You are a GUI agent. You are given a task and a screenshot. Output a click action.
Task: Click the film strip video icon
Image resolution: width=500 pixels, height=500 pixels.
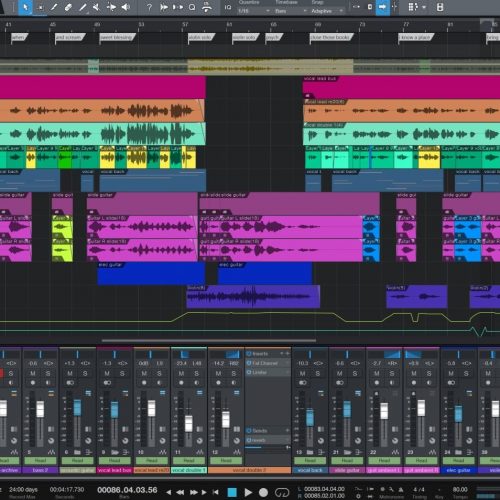point(440,7)
